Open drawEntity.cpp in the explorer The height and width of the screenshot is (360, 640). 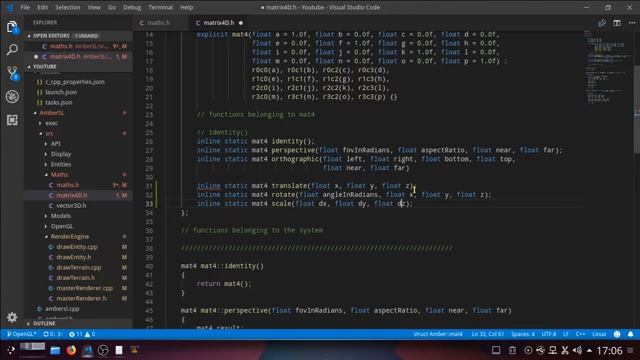pyautogui.click(x=77, y=247)
